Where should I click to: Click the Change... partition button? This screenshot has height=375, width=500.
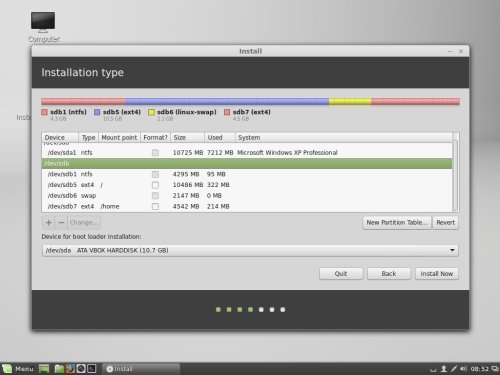(x=84, y=222)
